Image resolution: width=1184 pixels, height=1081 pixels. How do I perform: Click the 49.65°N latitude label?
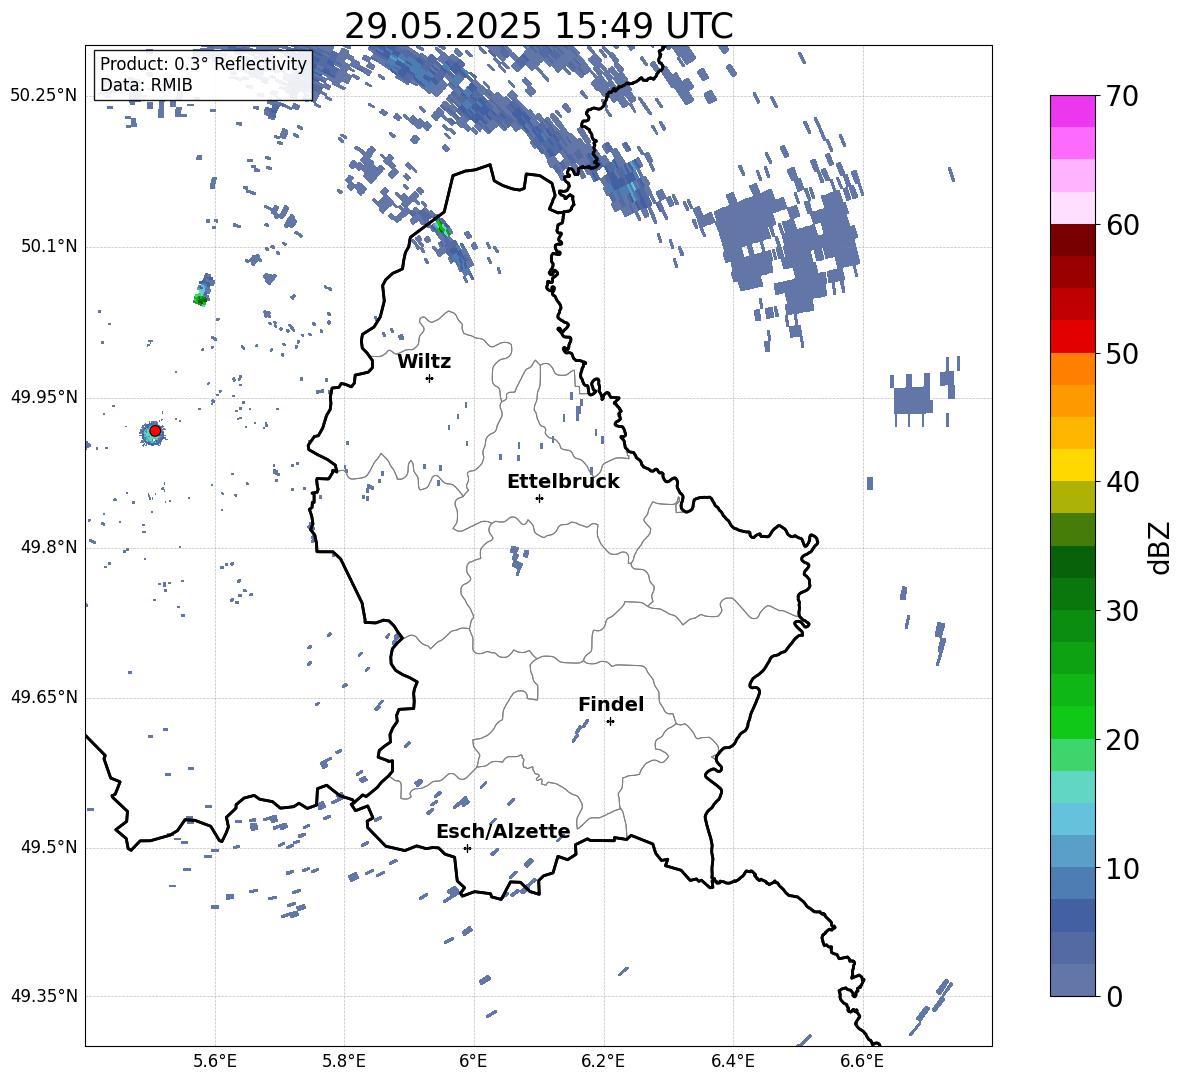44,697
